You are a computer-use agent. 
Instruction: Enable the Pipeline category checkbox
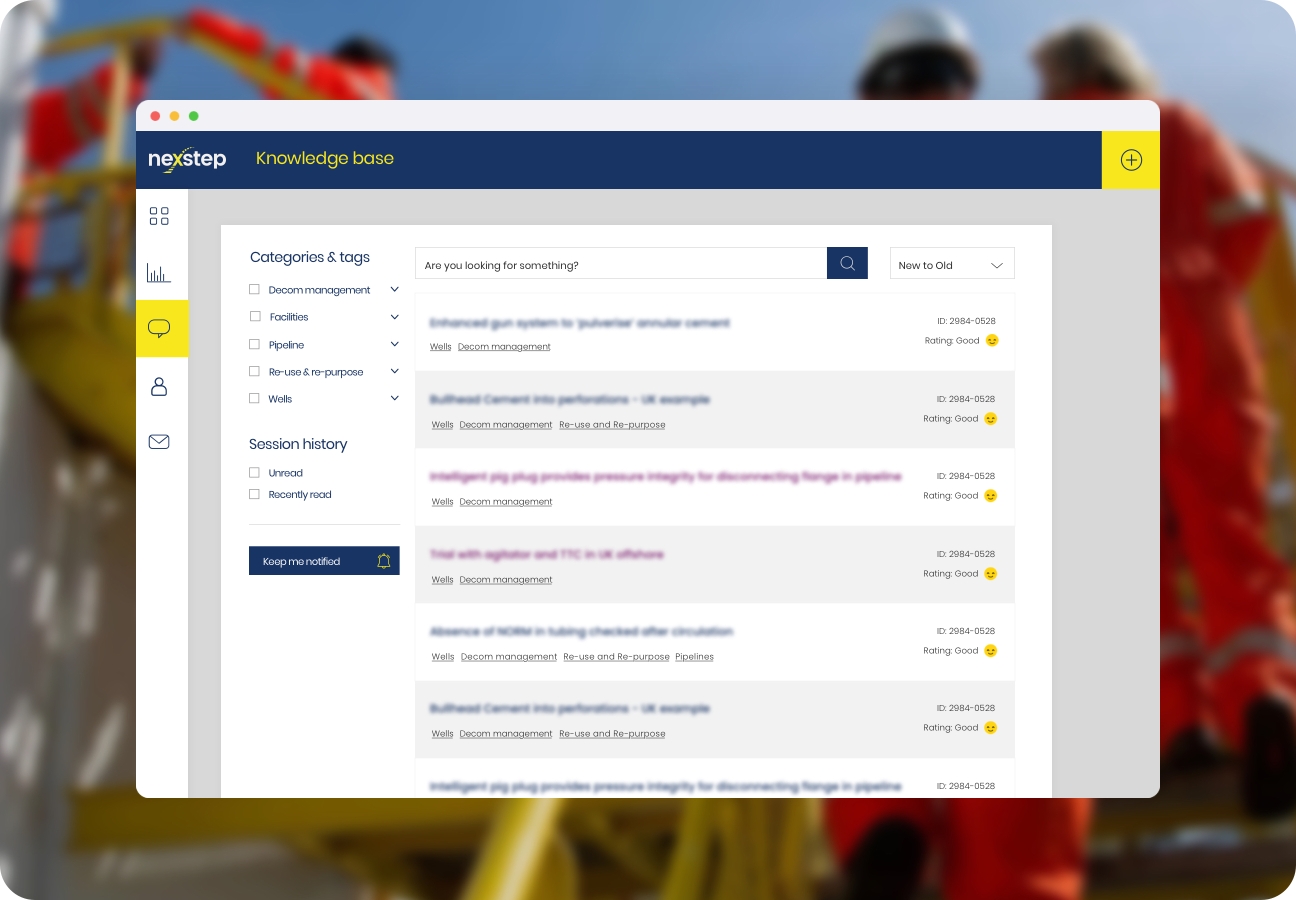point(254,344)
